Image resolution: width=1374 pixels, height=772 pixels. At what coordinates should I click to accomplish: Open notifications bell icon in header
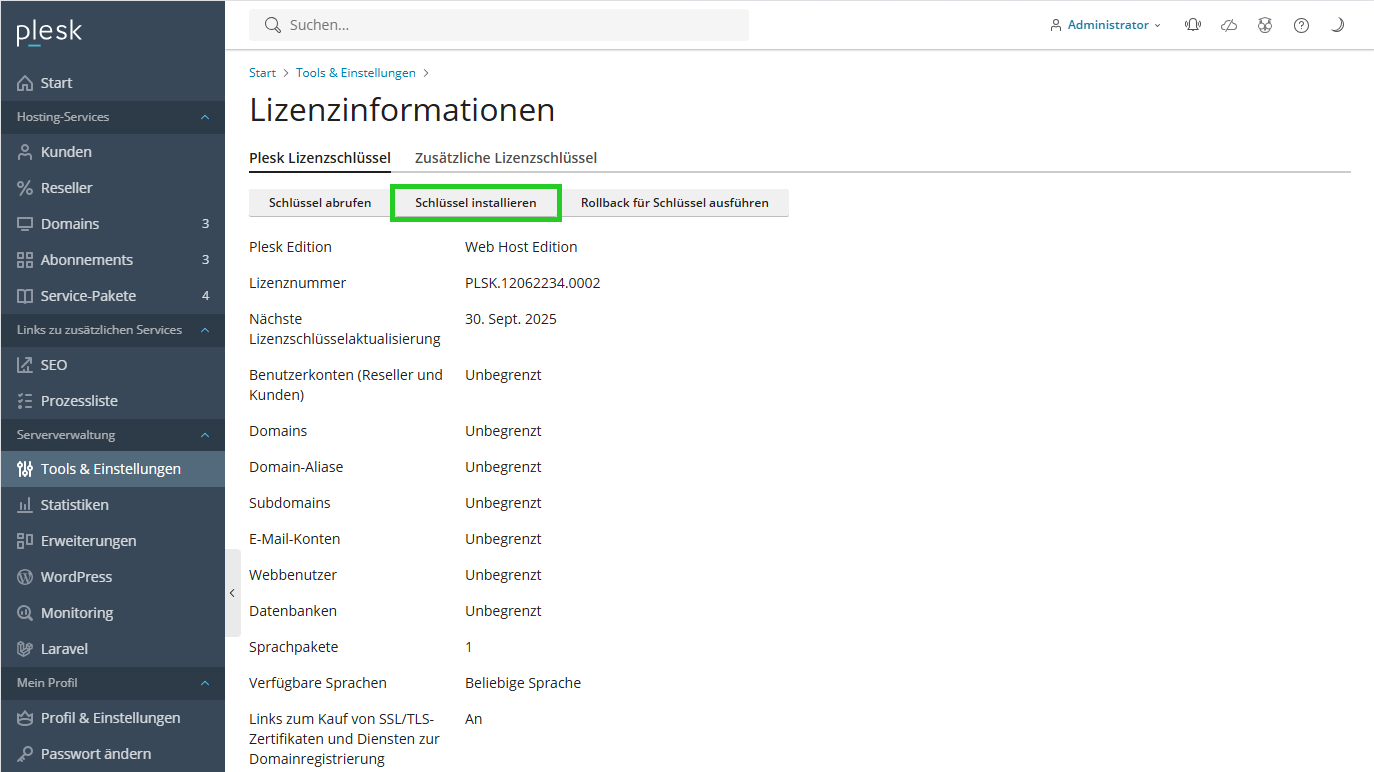pos(1193,25)
